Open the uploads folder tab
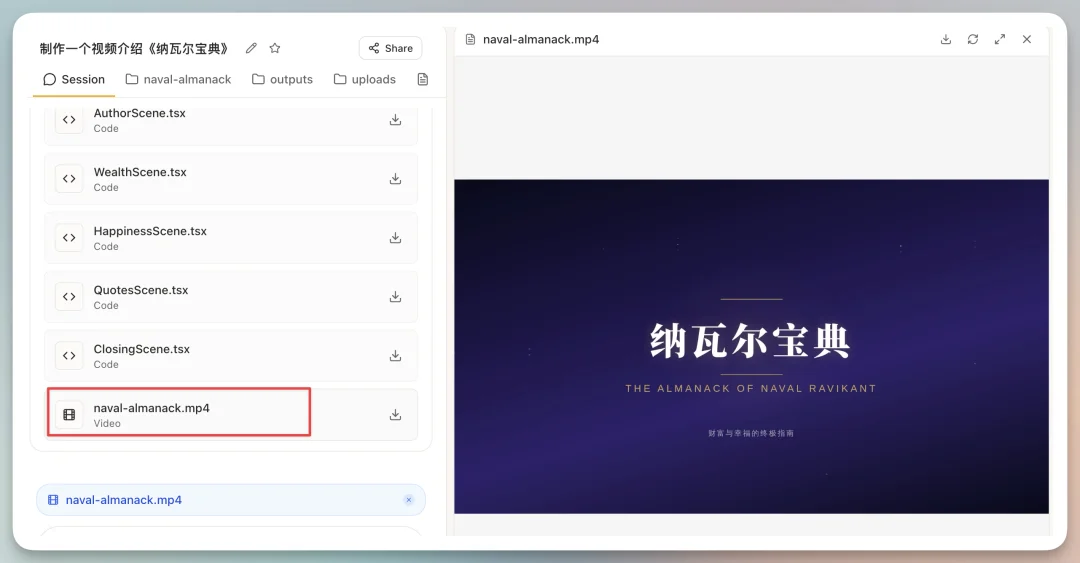Image resolution: width=1080 pixels, height=563 pixels. (x=364, y=79)
